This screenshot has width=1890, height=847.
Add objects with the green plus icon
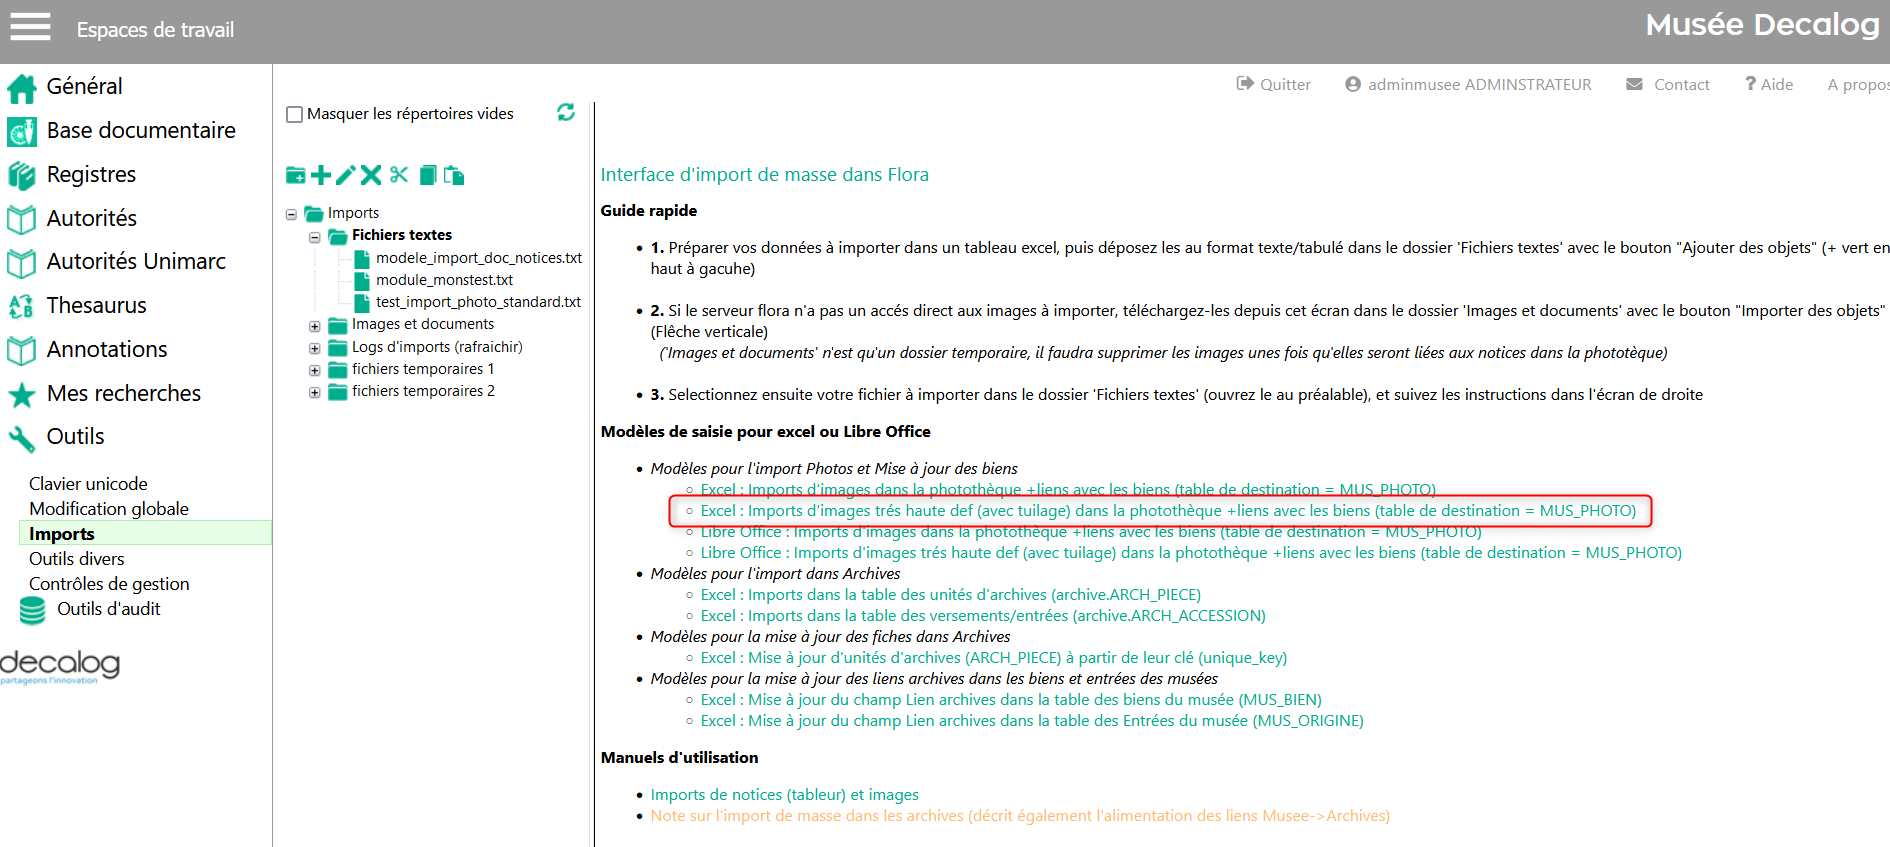[321, 176]
